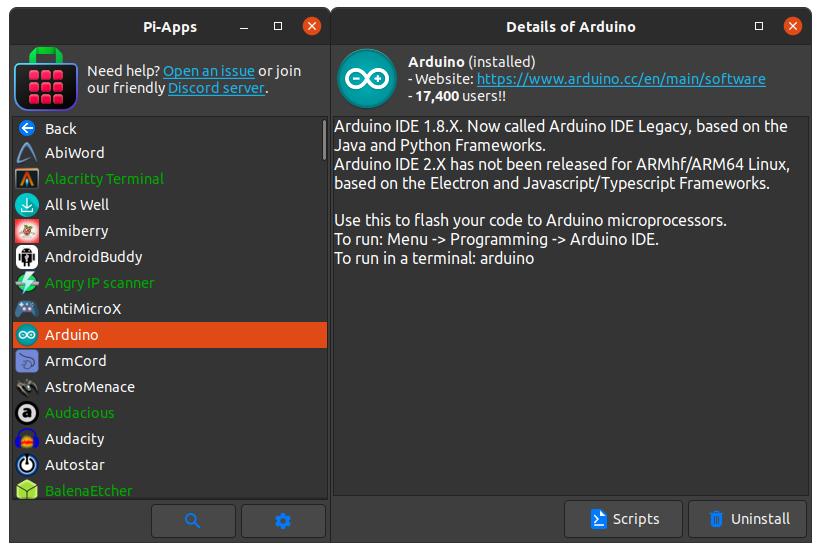This screenshot has width=821, height=552.
Task: Open the search button with magnifier
Action: click(193, 520)
